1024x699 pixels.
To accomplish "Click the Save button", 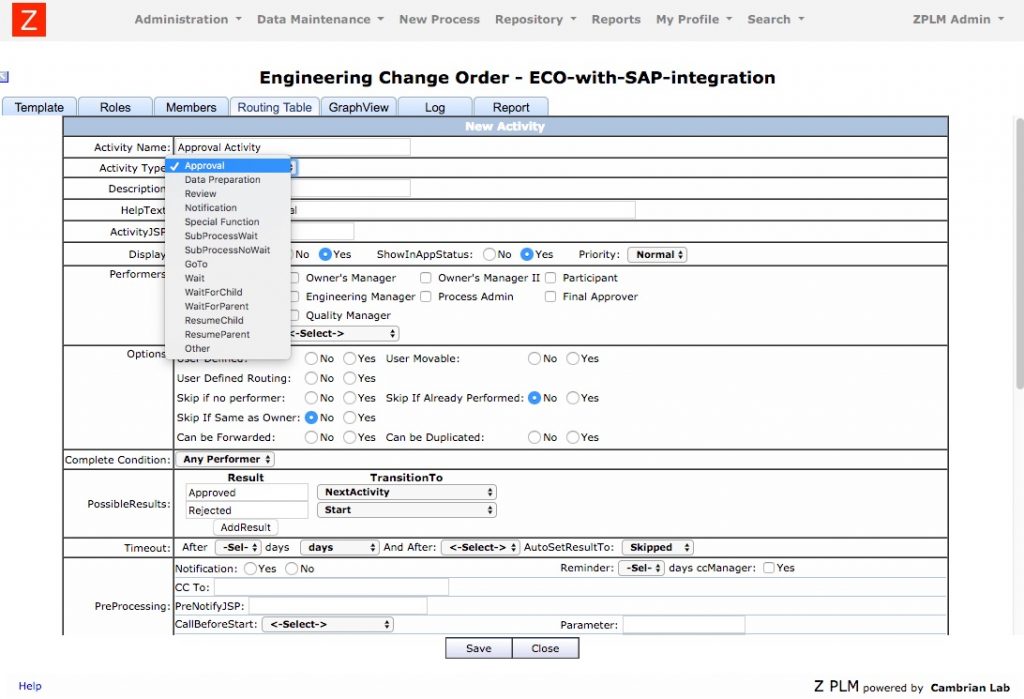I will pos(477,647).
